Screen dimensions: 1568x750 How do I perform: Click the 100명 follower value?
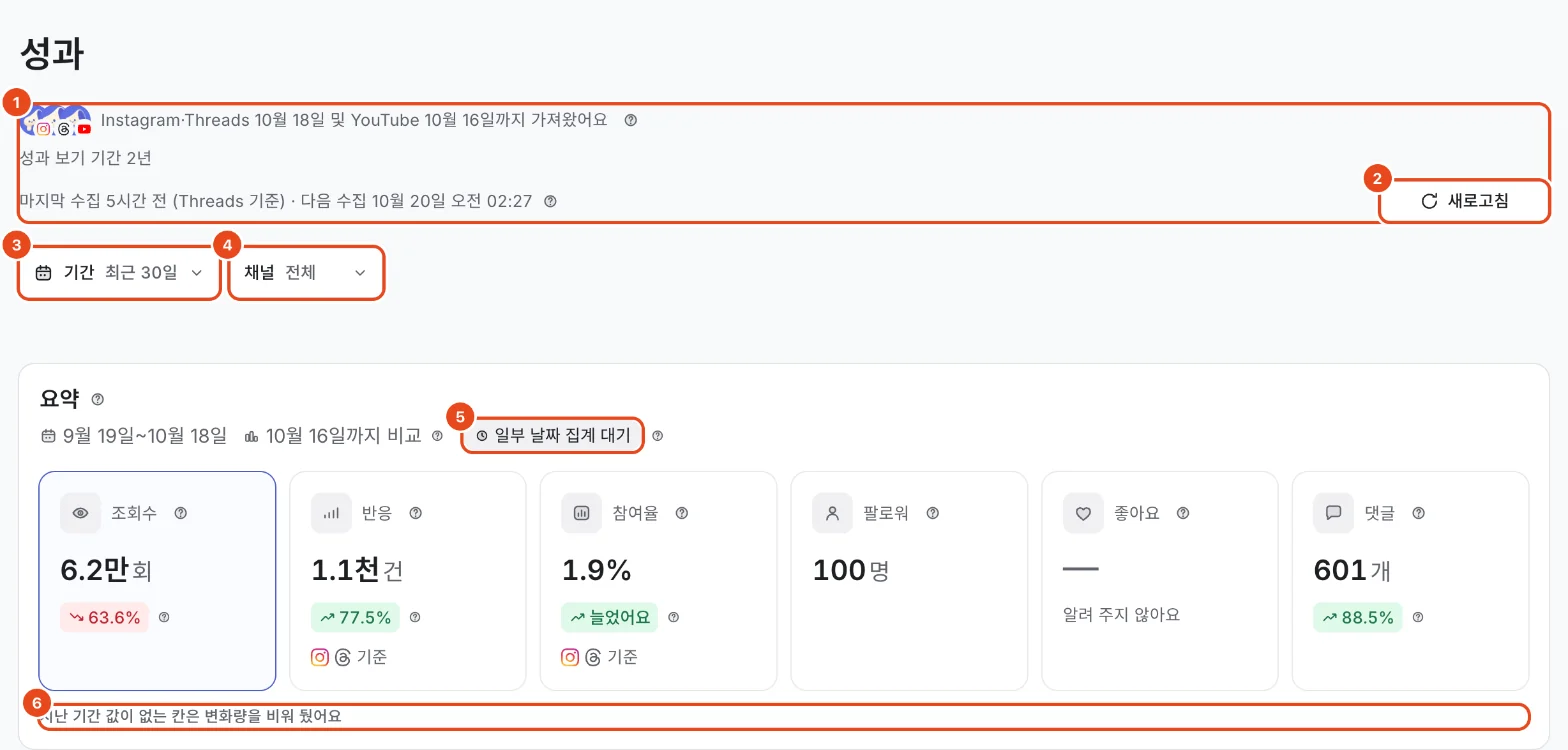tap(851, 570)
